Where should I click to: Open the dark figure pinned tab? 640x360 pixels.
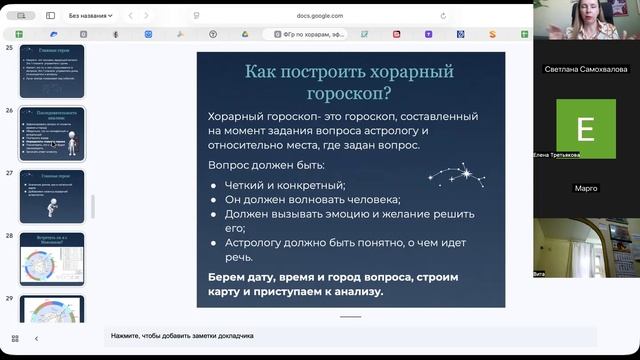116,34
